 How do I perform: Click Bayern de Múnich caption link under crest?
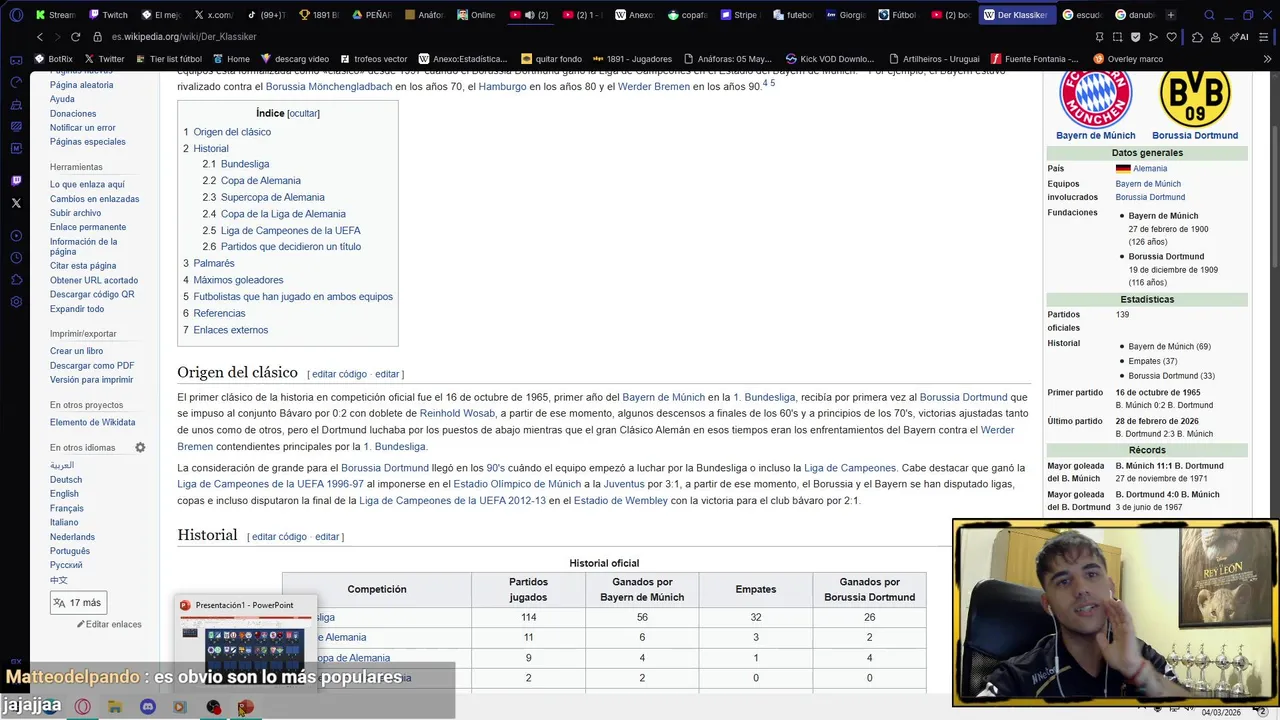[1095, 135]
